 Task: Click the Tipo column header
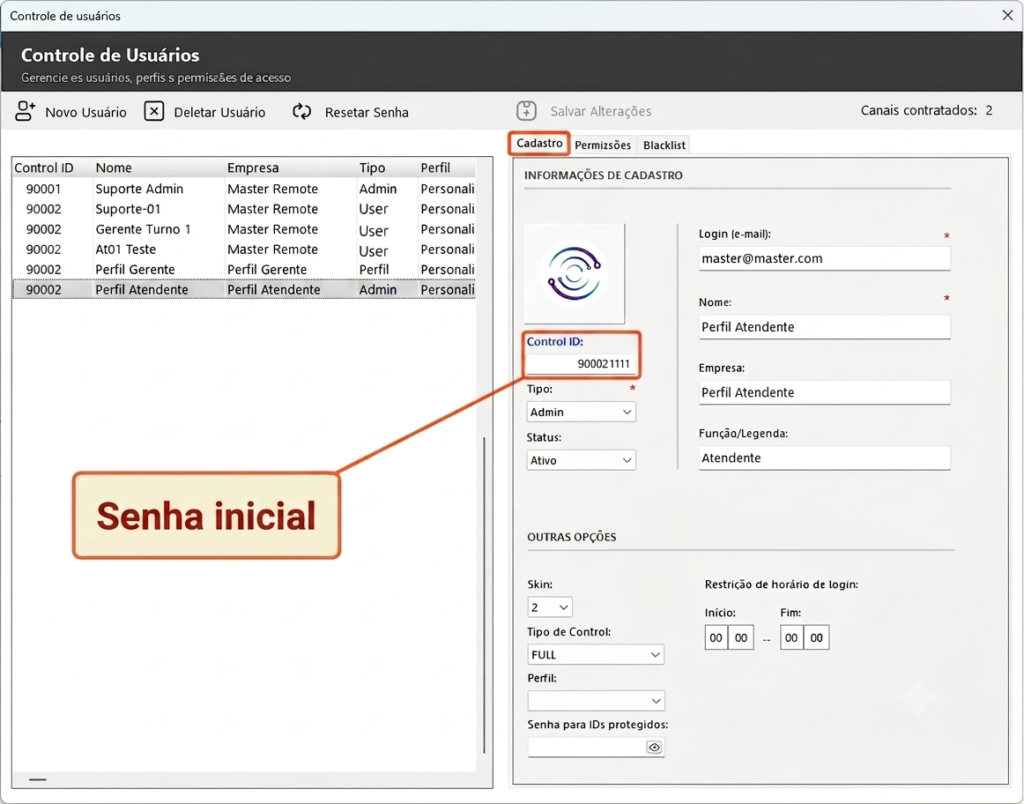click(372, 168)
